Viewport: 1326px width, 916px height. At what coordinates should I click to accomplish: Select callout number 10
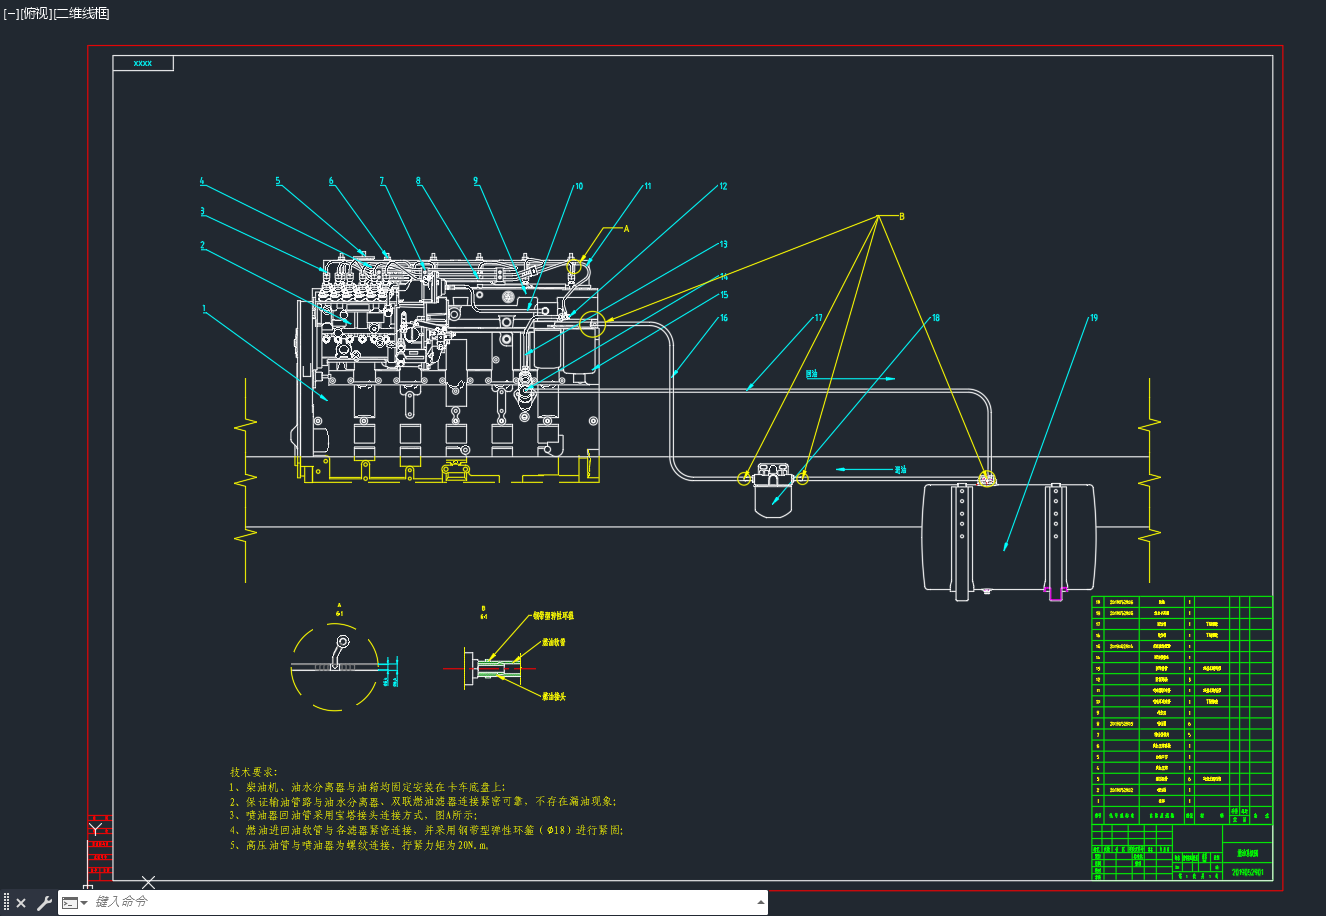(578, 186)
